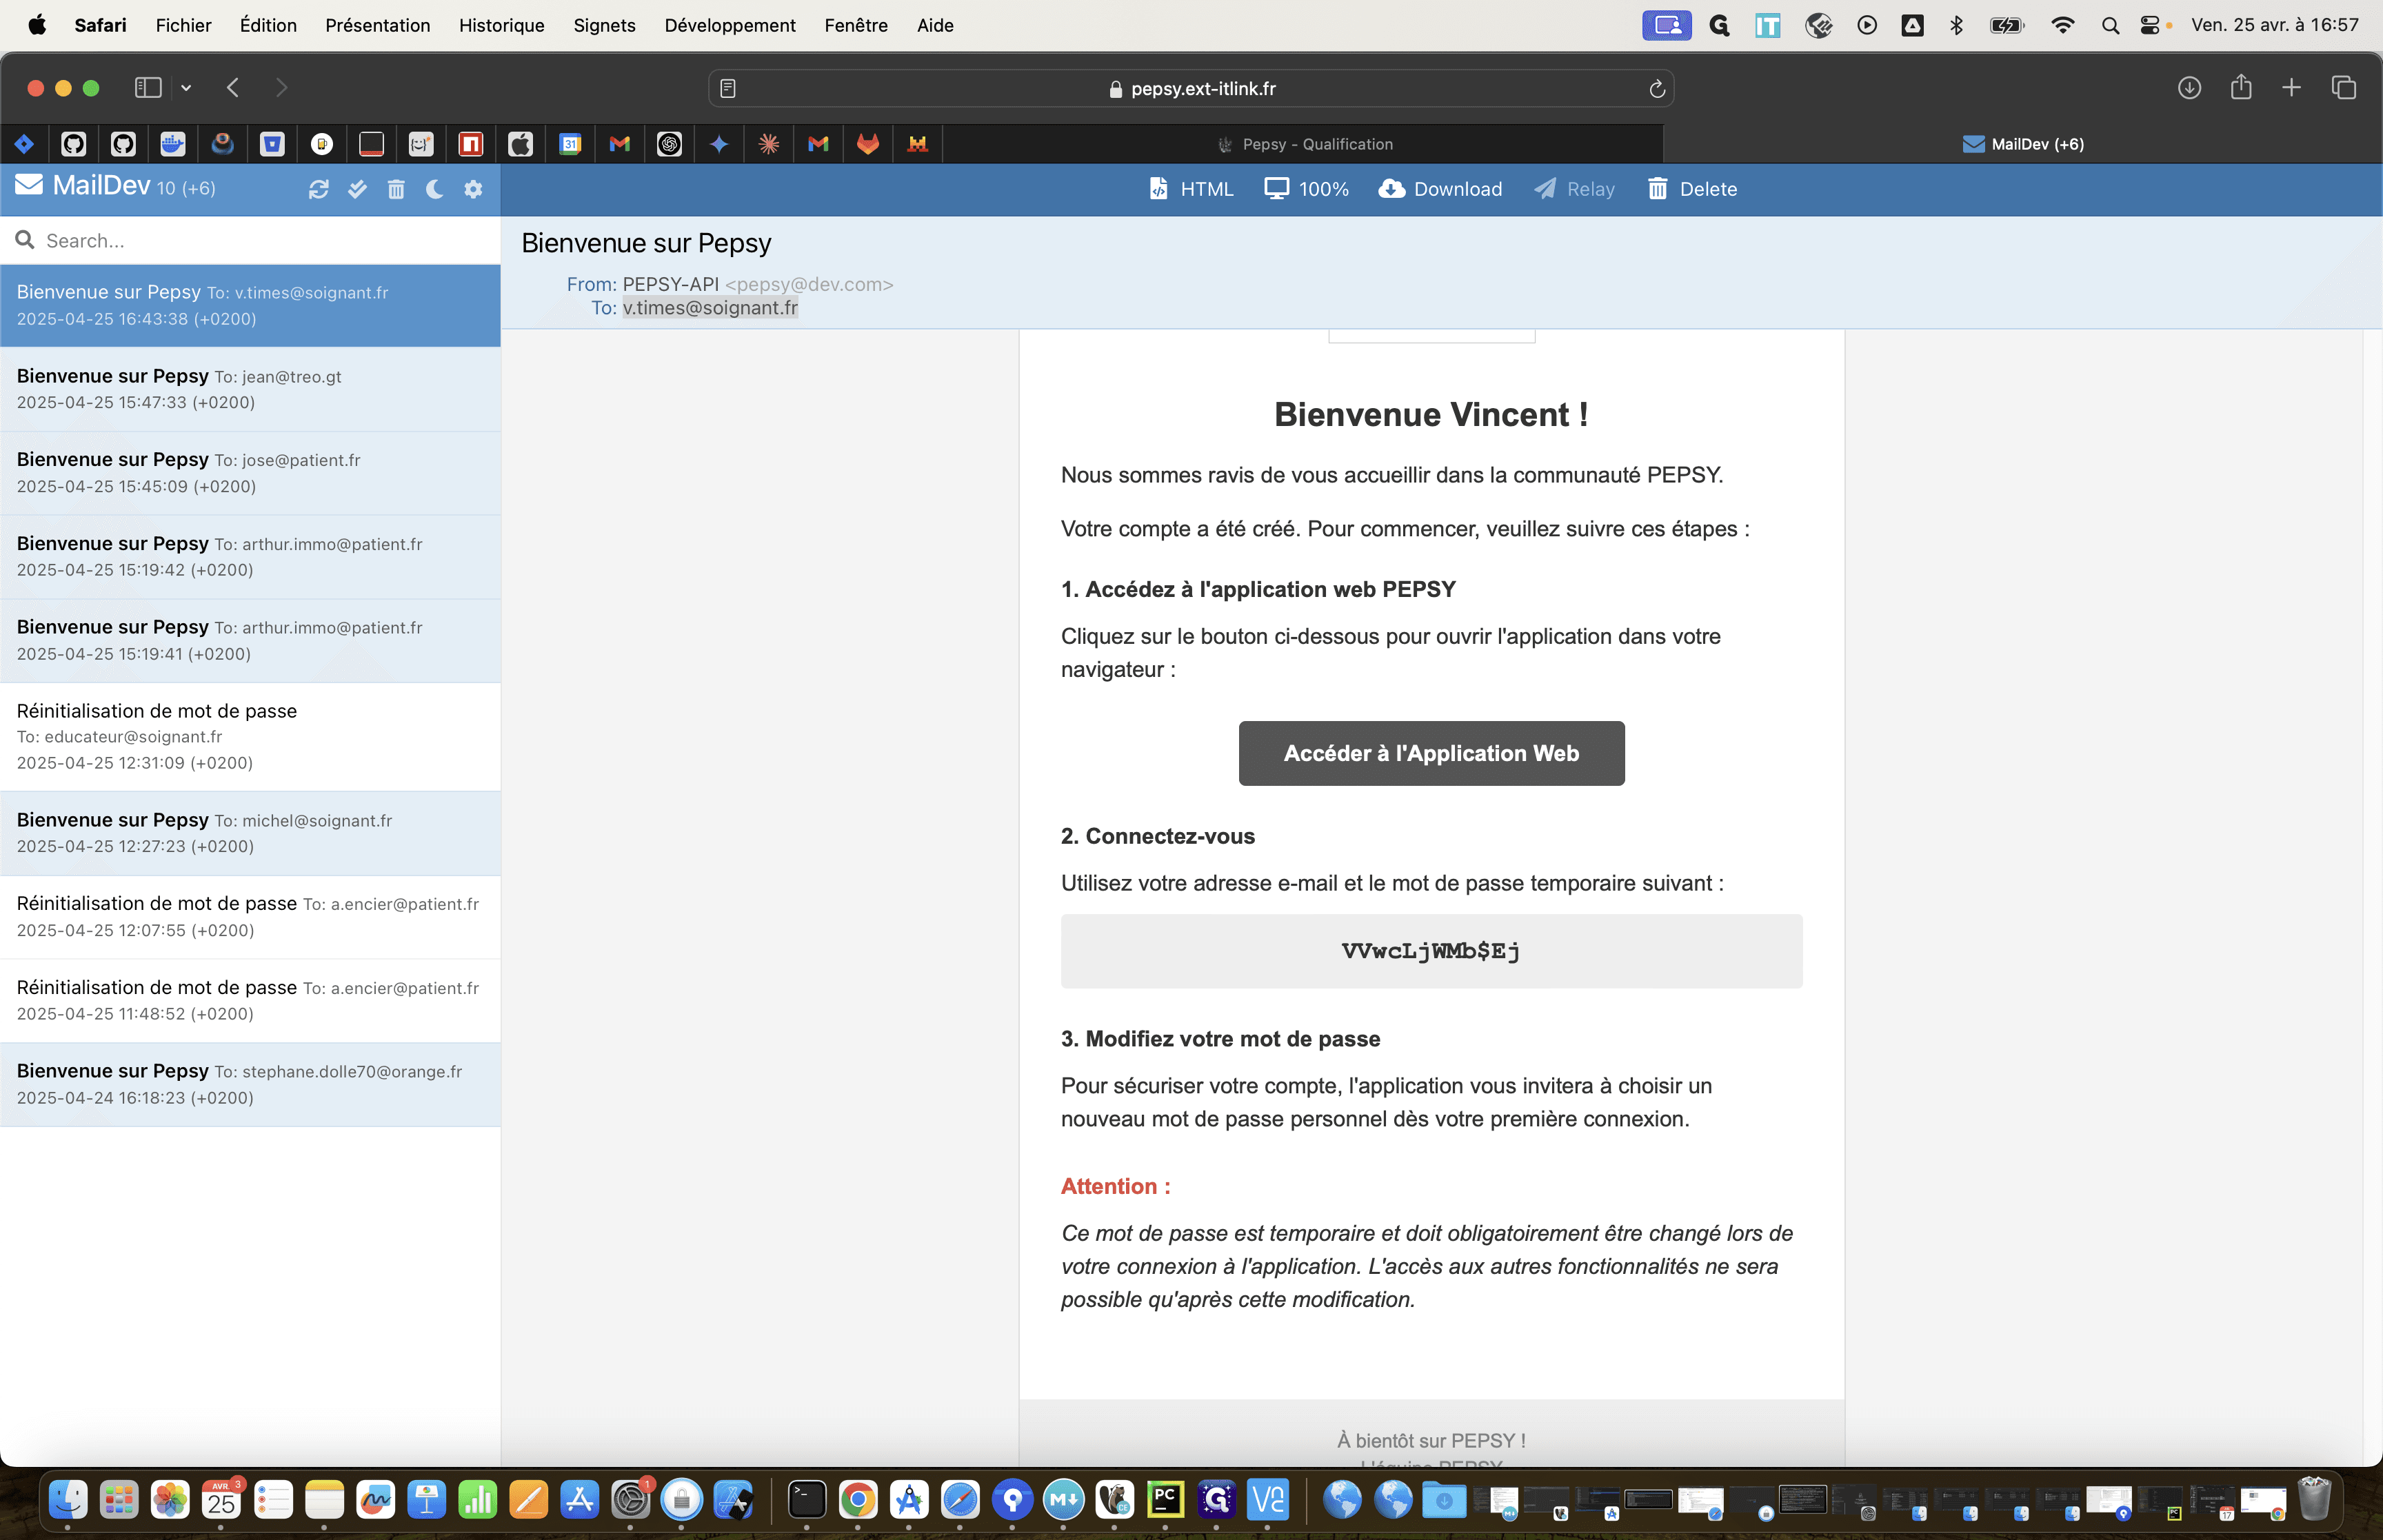
Task: Open a new Safari tab
Action: 2291,88
